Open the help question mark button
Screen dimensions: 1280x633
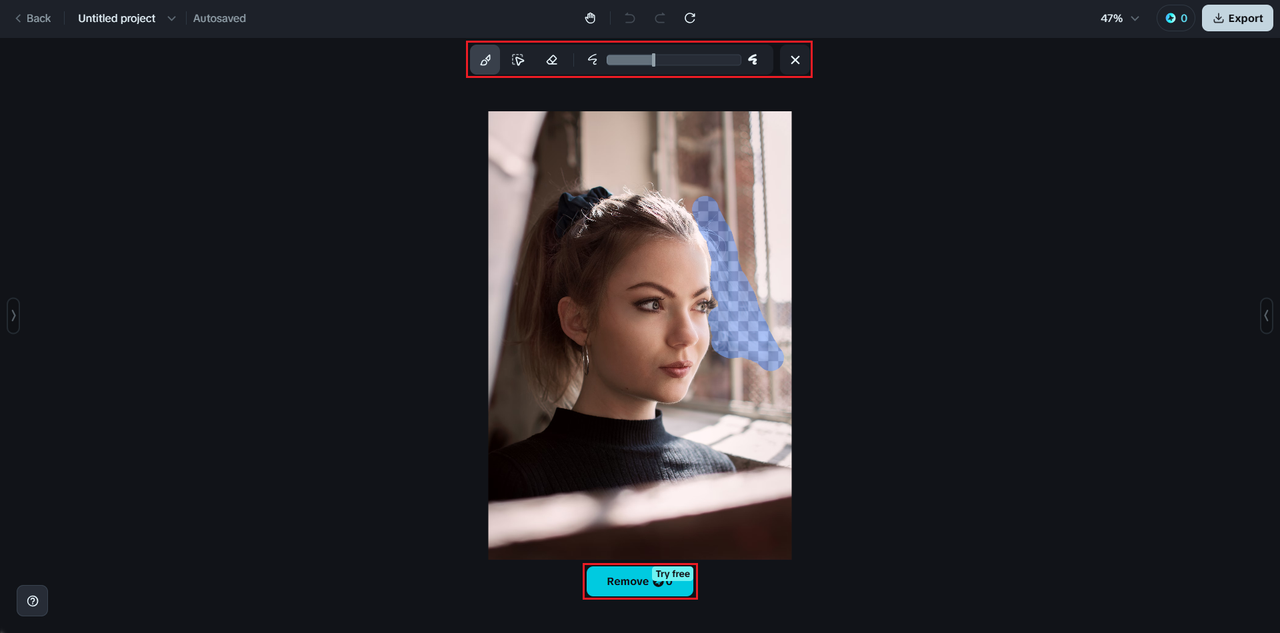tap(32, 601)
